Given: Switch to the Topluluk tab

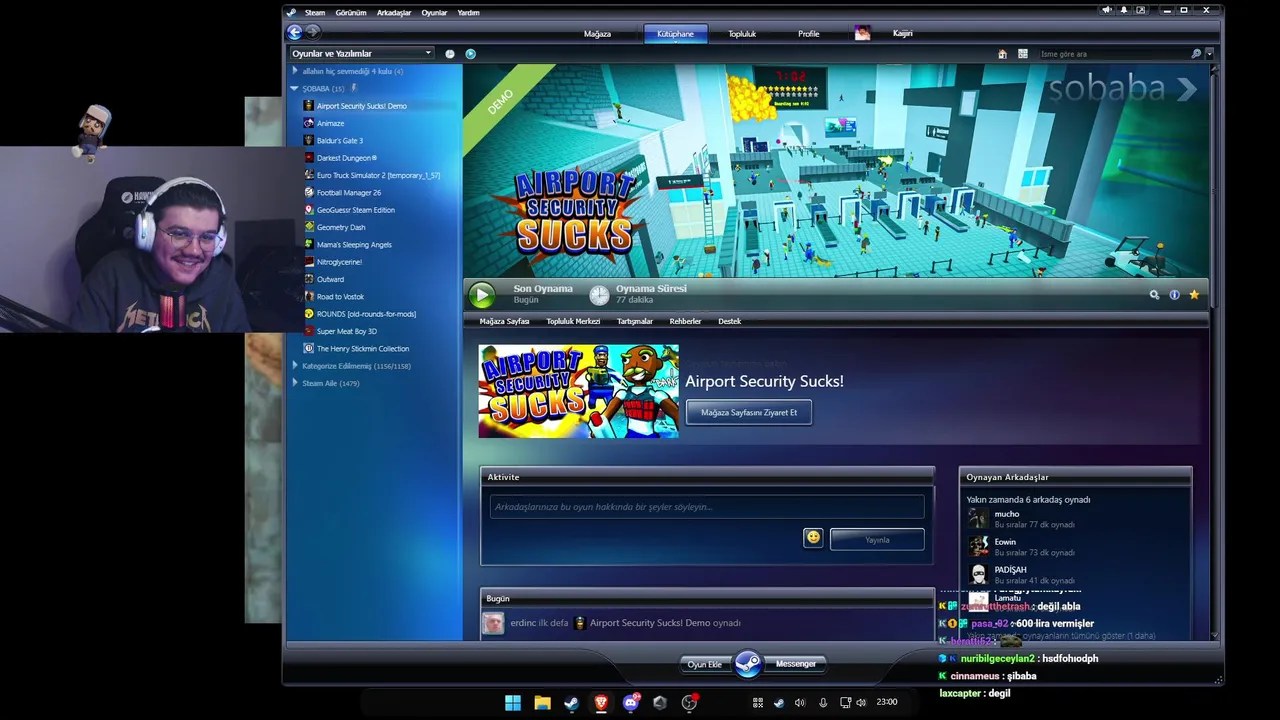Looking at the screenshot, I should 742,33.
